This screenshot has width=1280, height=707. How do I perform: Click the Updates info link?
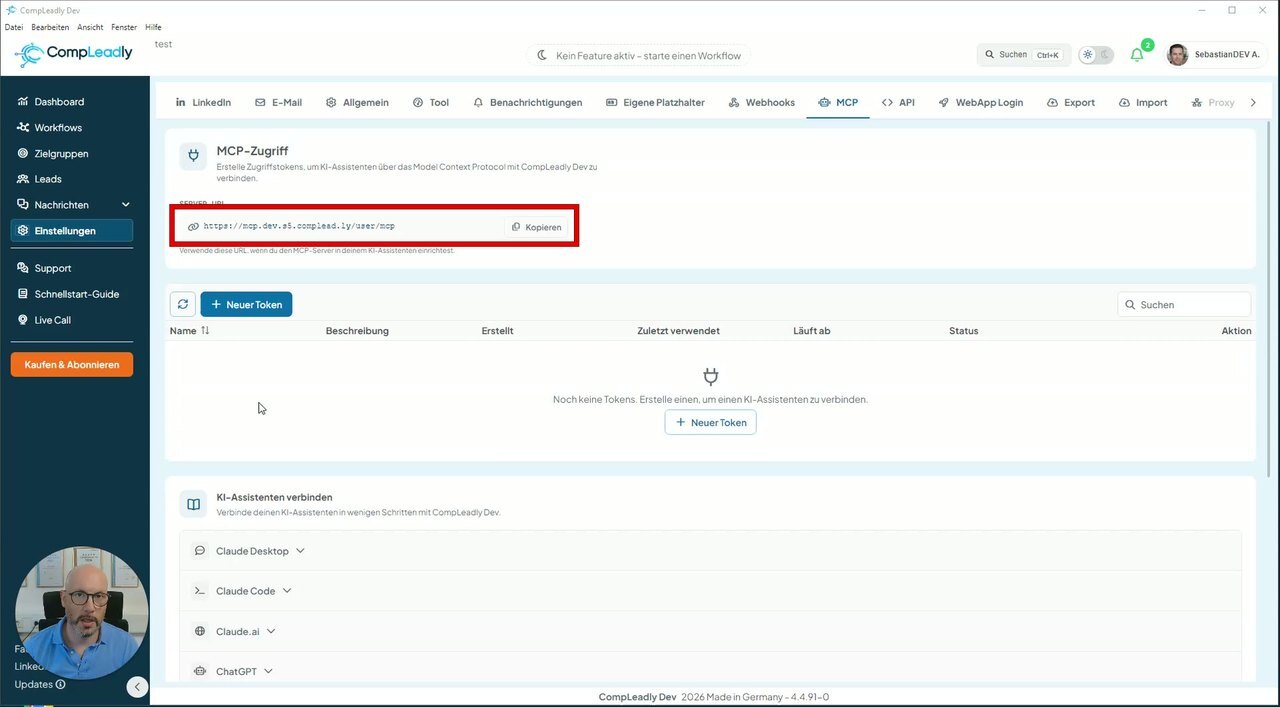(40, 685)
